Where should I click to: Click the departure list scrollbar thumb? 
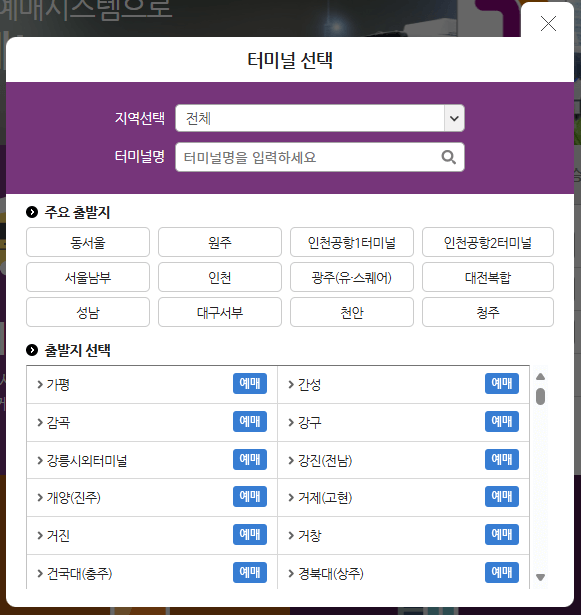click(x=540, y=396)
